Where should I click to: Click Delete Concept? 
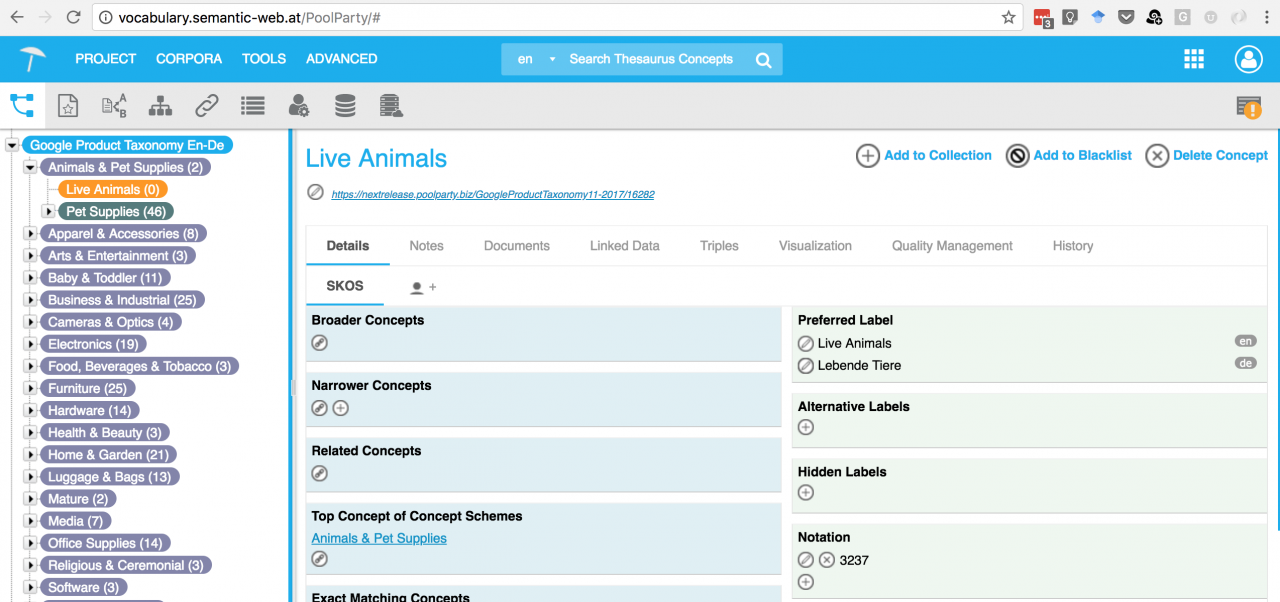(1206, 156)
